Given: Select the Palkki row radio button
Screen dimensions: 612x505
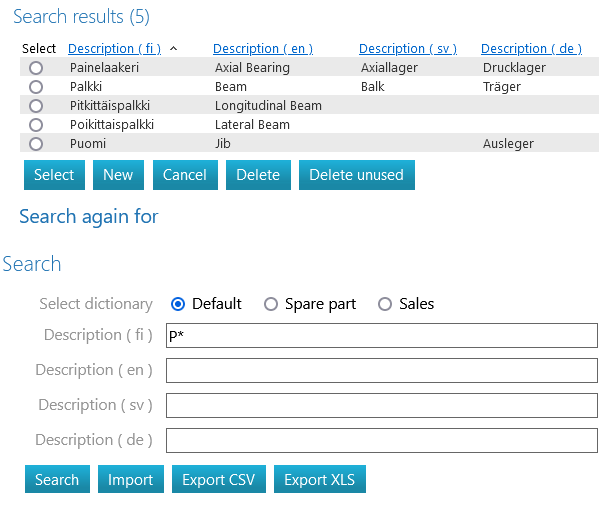Looking at the screenshot, I should [37, 87].
